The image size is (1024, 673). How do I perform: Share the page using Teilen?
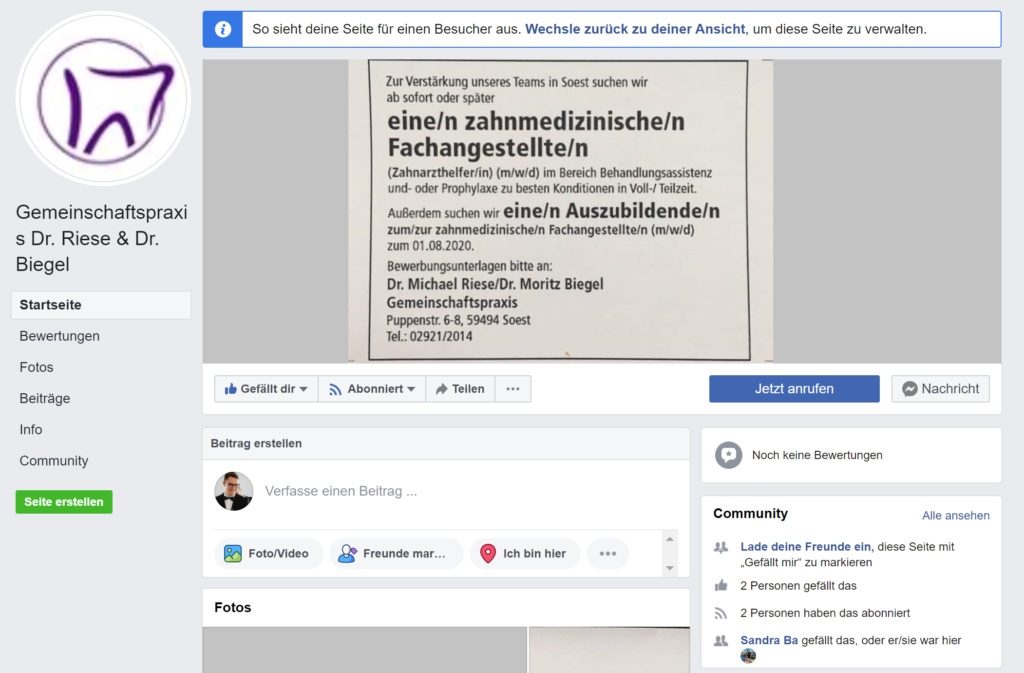click(460, 389)
